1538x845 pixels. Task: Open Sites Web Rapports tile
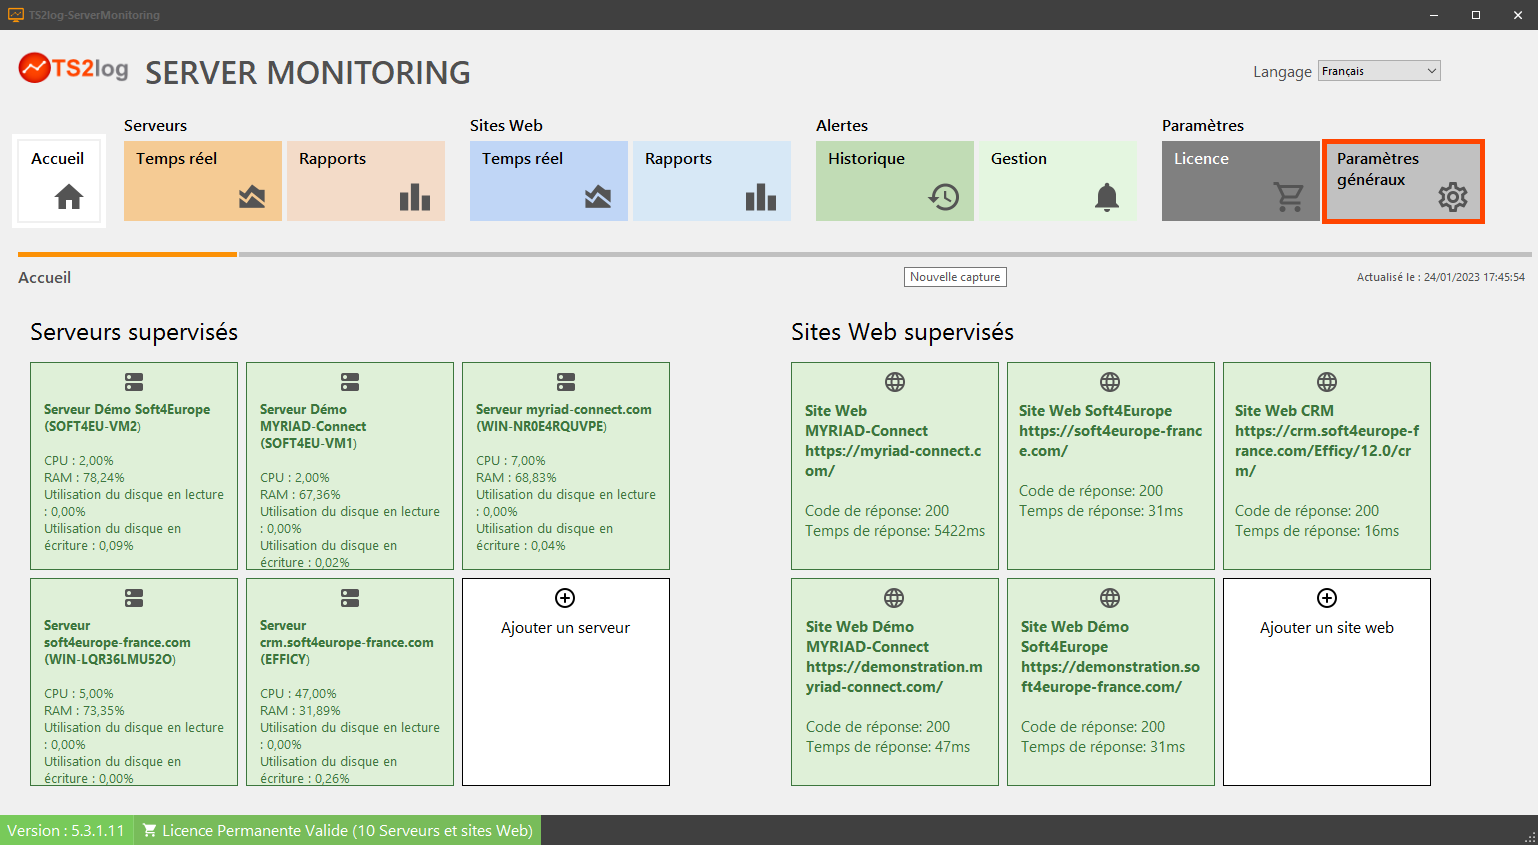pyautogui.click(x=712, y=181)
